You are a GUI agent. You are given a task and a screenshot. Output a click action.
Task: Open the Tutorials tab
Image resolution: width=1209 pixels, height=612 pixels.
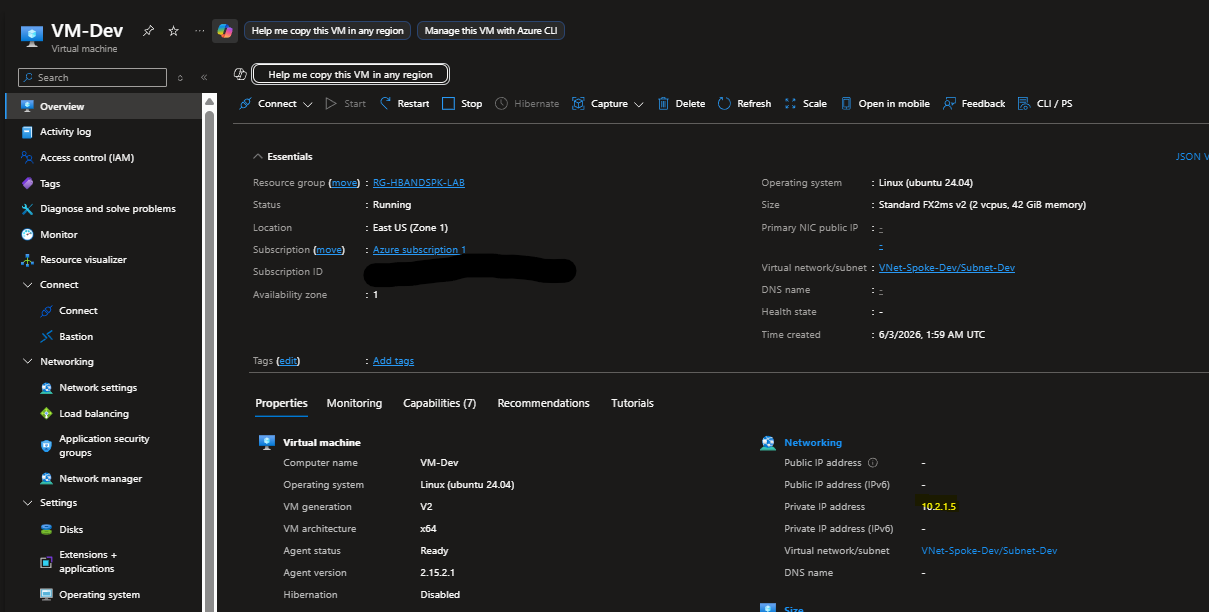point(632,403)
